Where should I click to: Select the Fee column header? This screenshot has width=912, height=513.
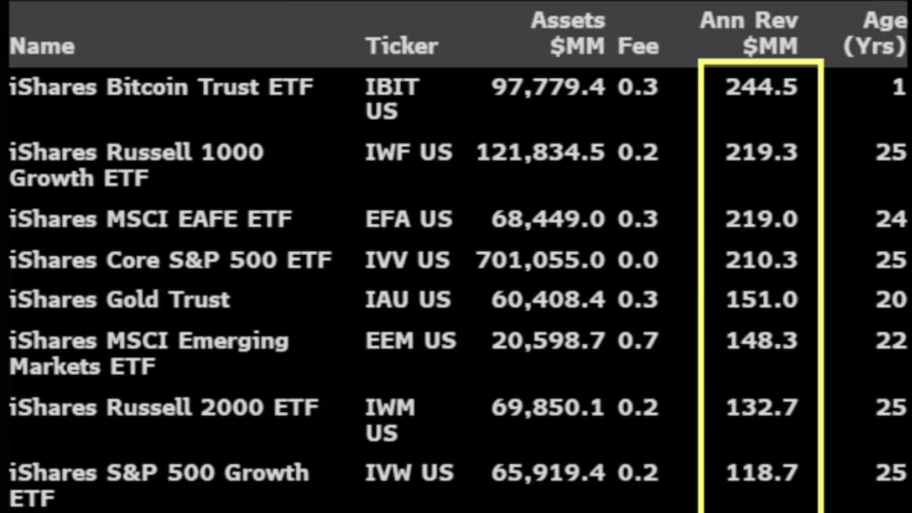tap(638, 46)
